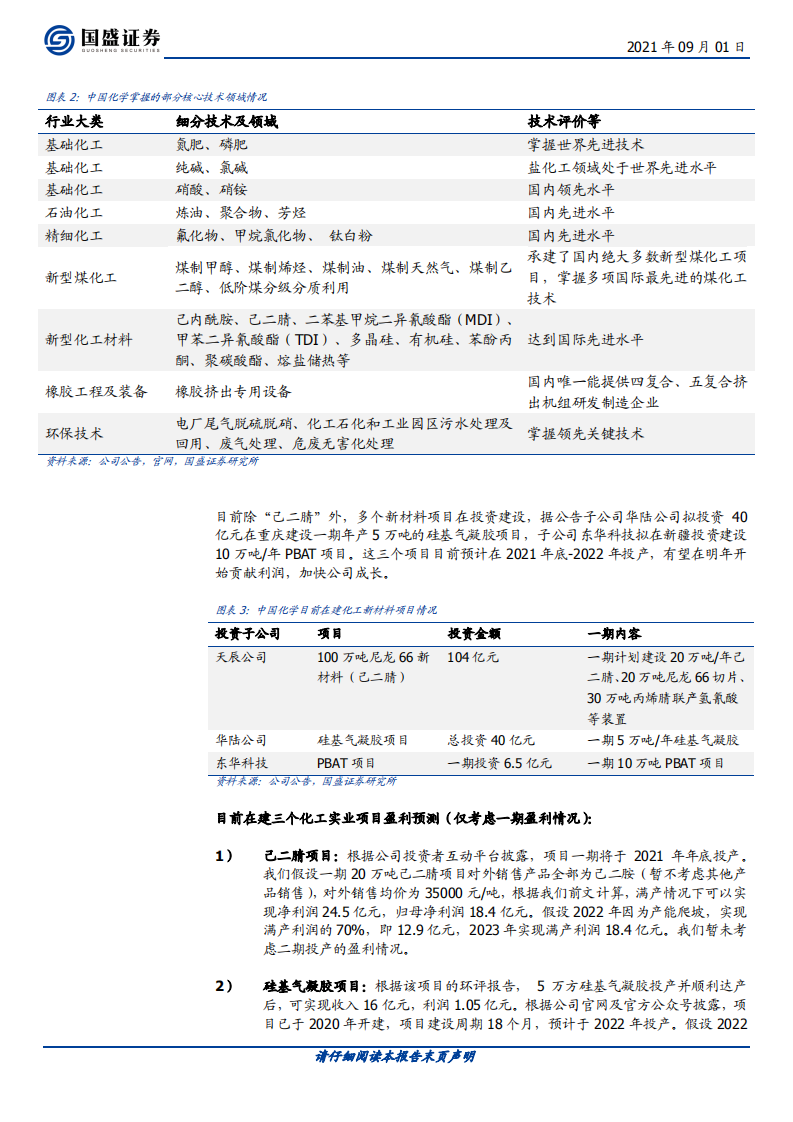Select the 精细化工 row label
Viewport: 793px width, 1122px height.
tap(74, 235)
